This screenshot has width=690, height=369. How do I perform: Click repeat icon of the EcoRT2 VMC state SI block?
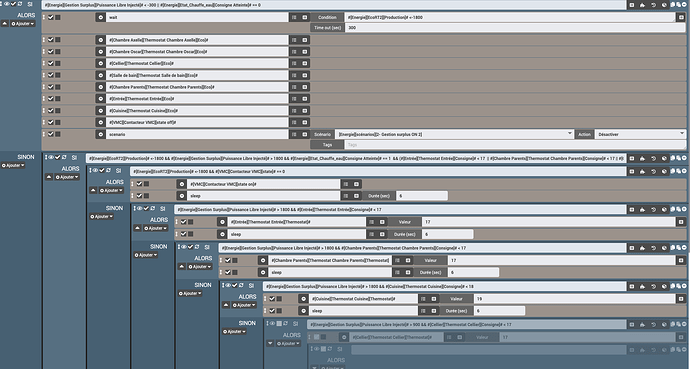108,170
